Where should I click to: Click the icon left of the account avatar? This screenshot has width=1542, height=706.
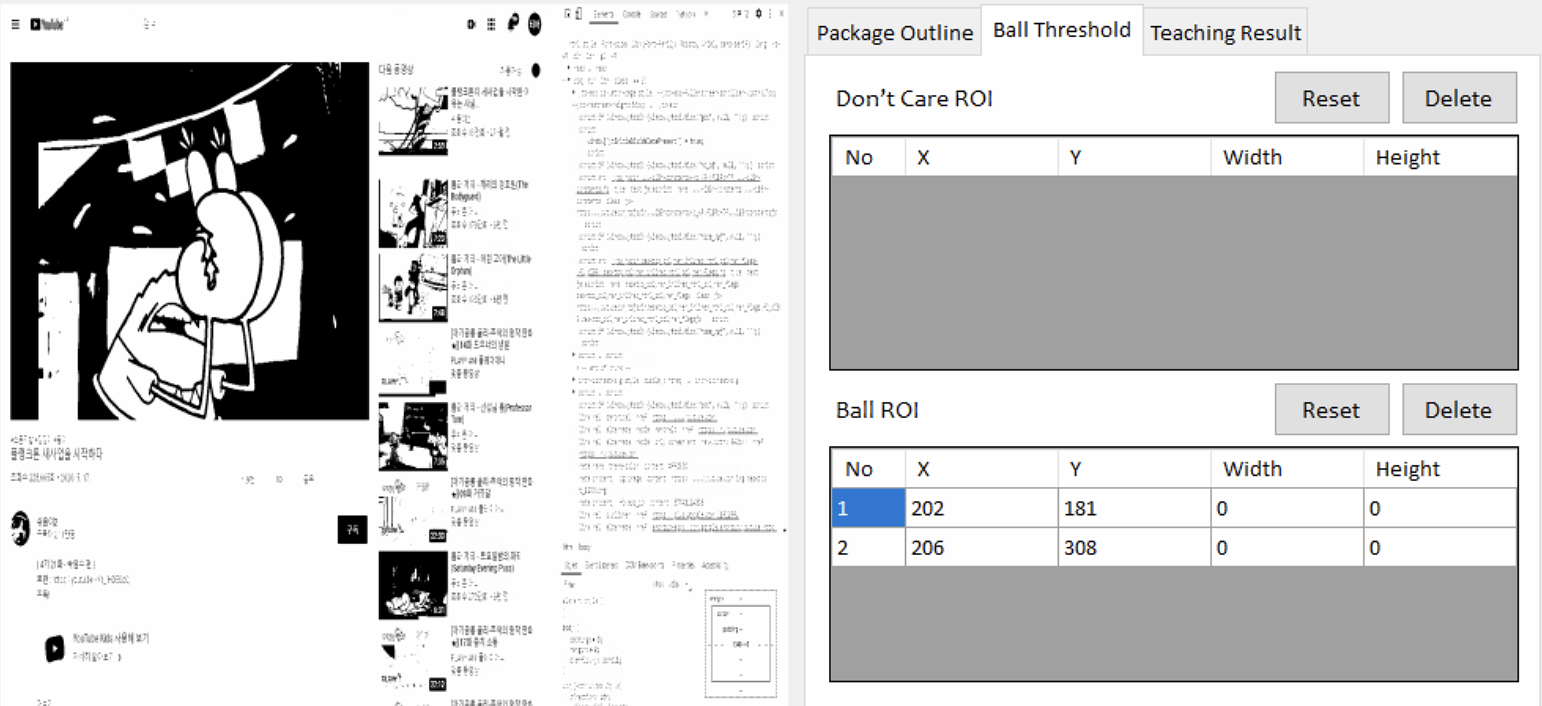pos(513,22)
